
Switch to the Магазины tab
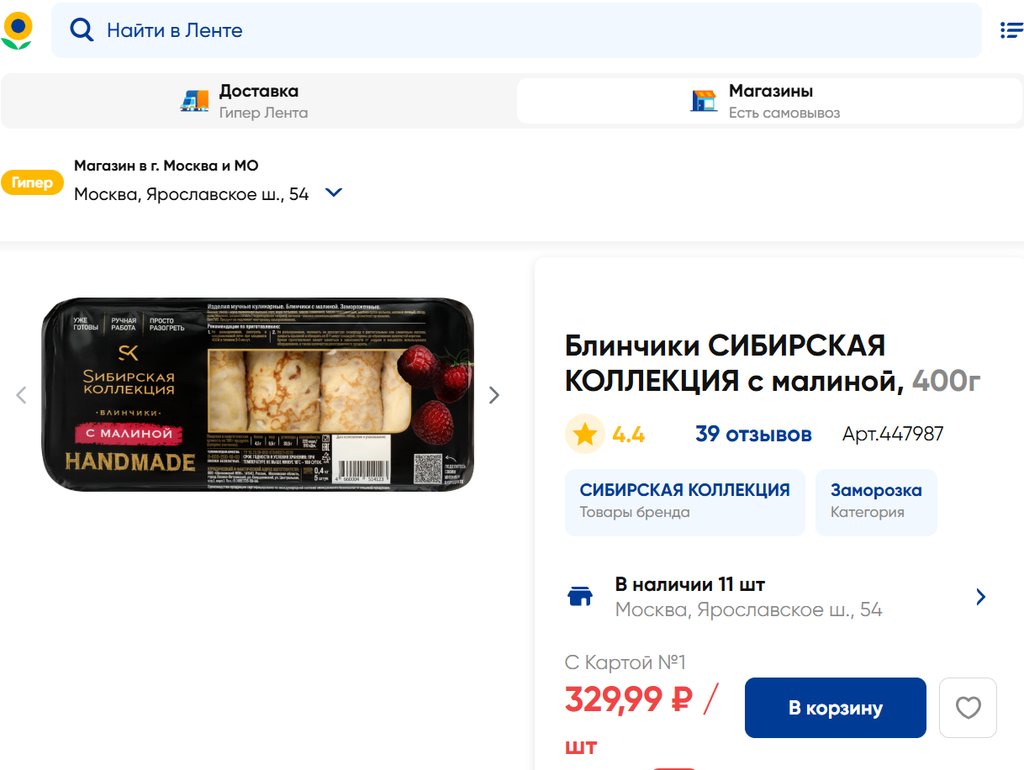769,101
